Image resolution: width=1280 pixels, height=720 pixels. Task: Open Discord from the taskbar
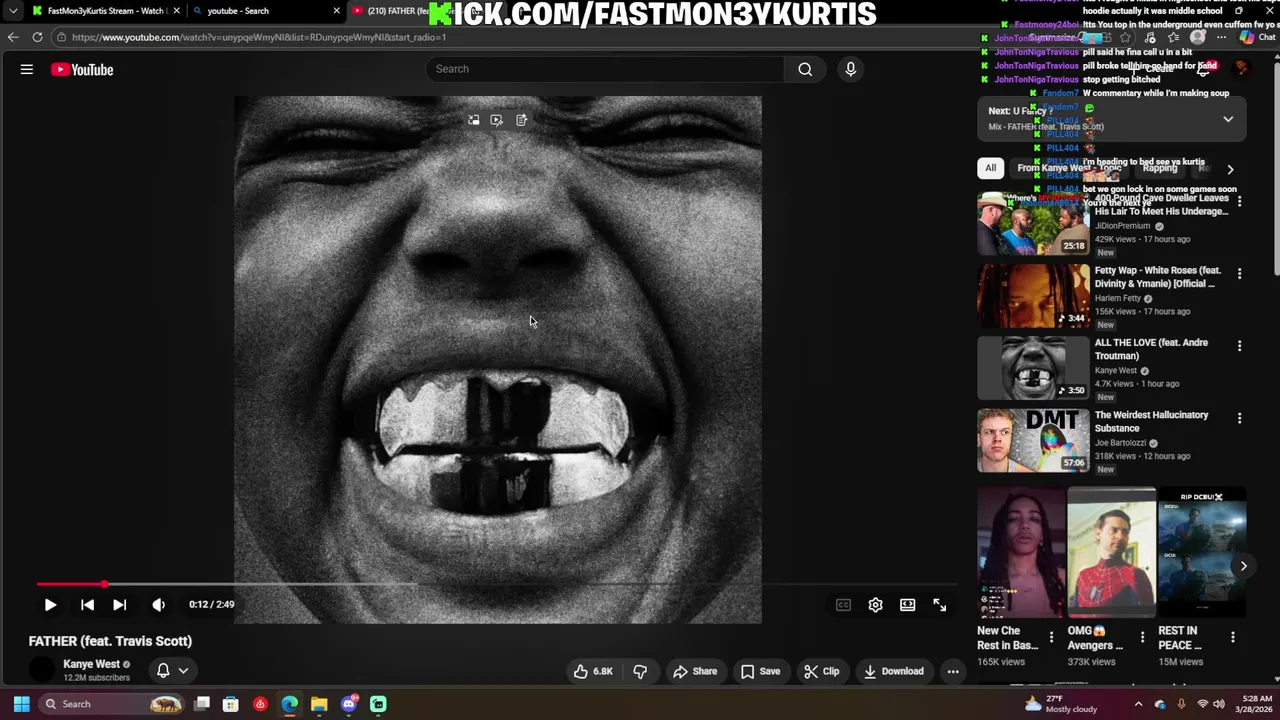point(349,704)
